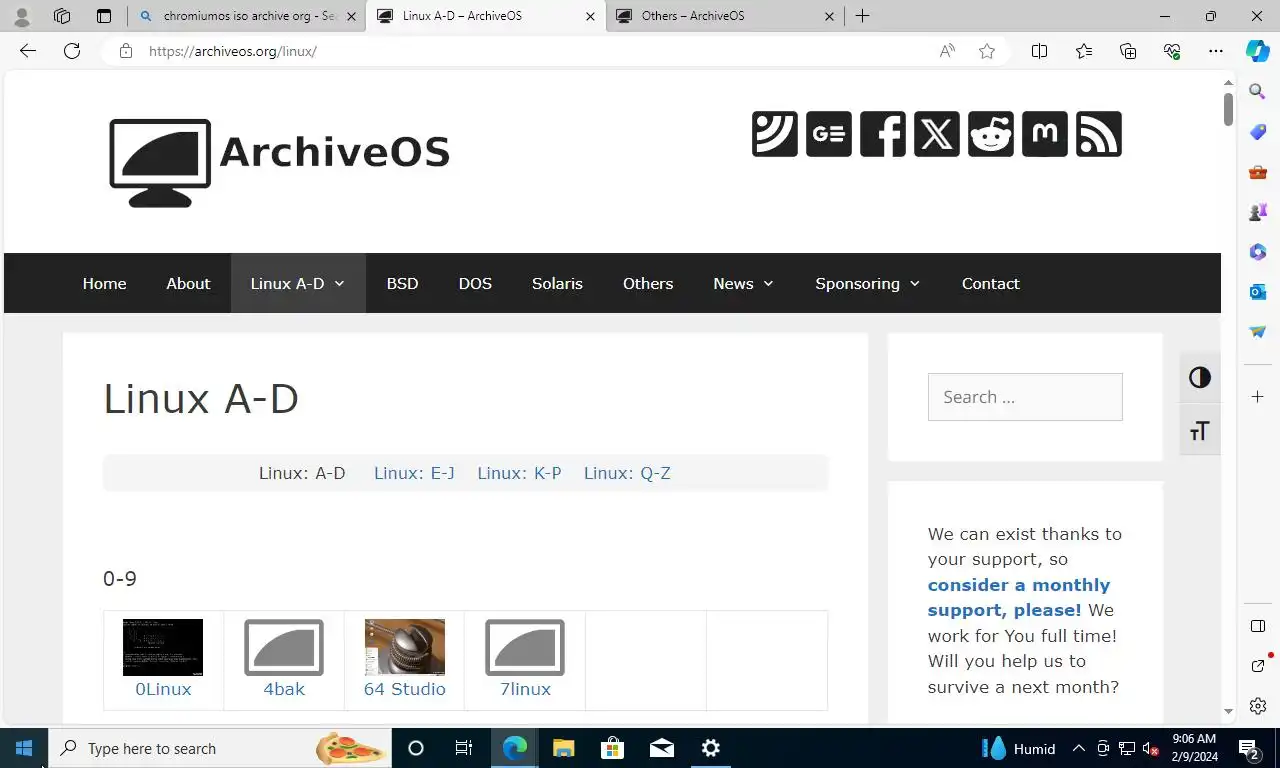Switch to the chromiumos search tab
Screen dimensions: 1280x768
point(247,16)
